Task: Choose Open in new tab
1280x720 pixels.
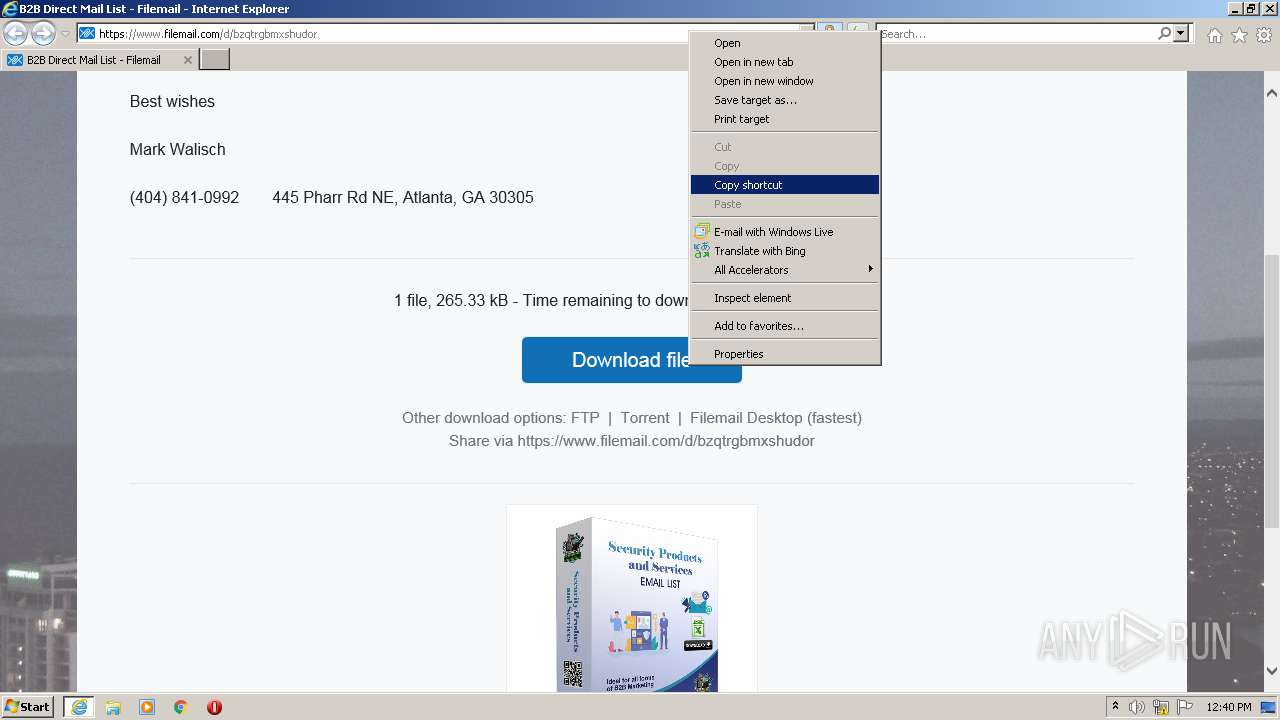Action: coord(785,62)
